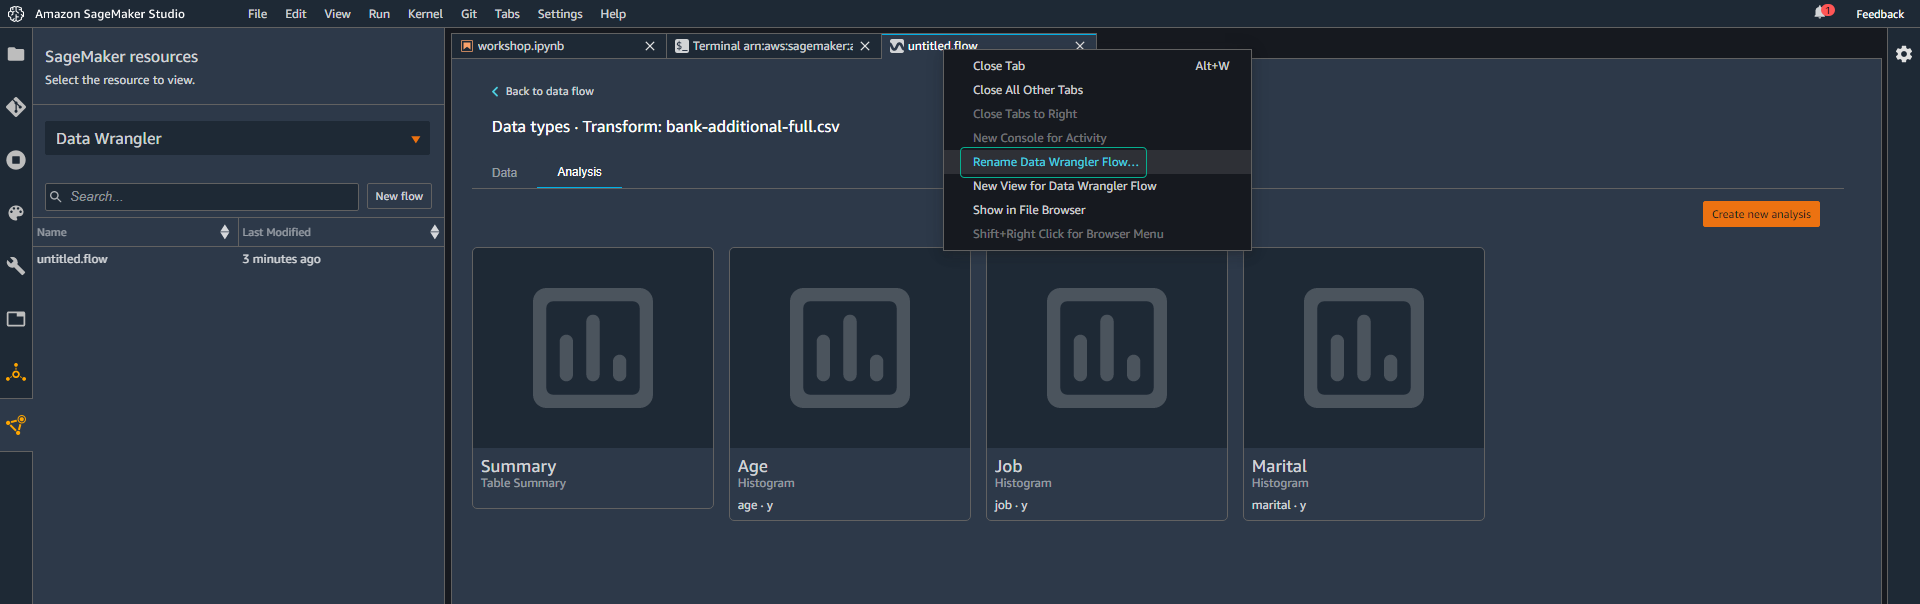
Task: Open SageMaker resources sidebar icon
Action: pyautogui.click(x=16, y=425)
